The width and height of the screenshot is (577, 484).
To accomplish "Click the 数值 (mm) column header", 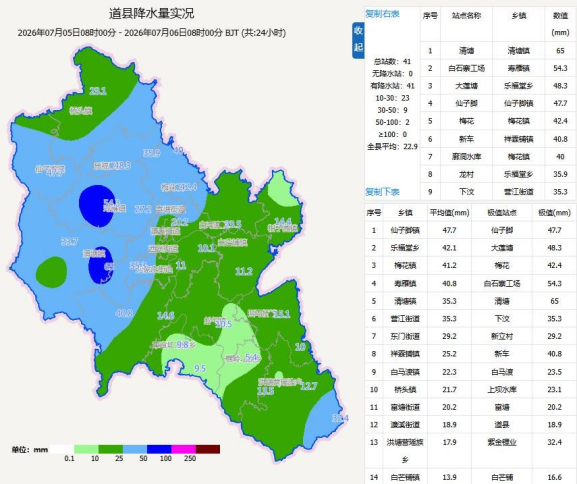I will click(560, 24).
